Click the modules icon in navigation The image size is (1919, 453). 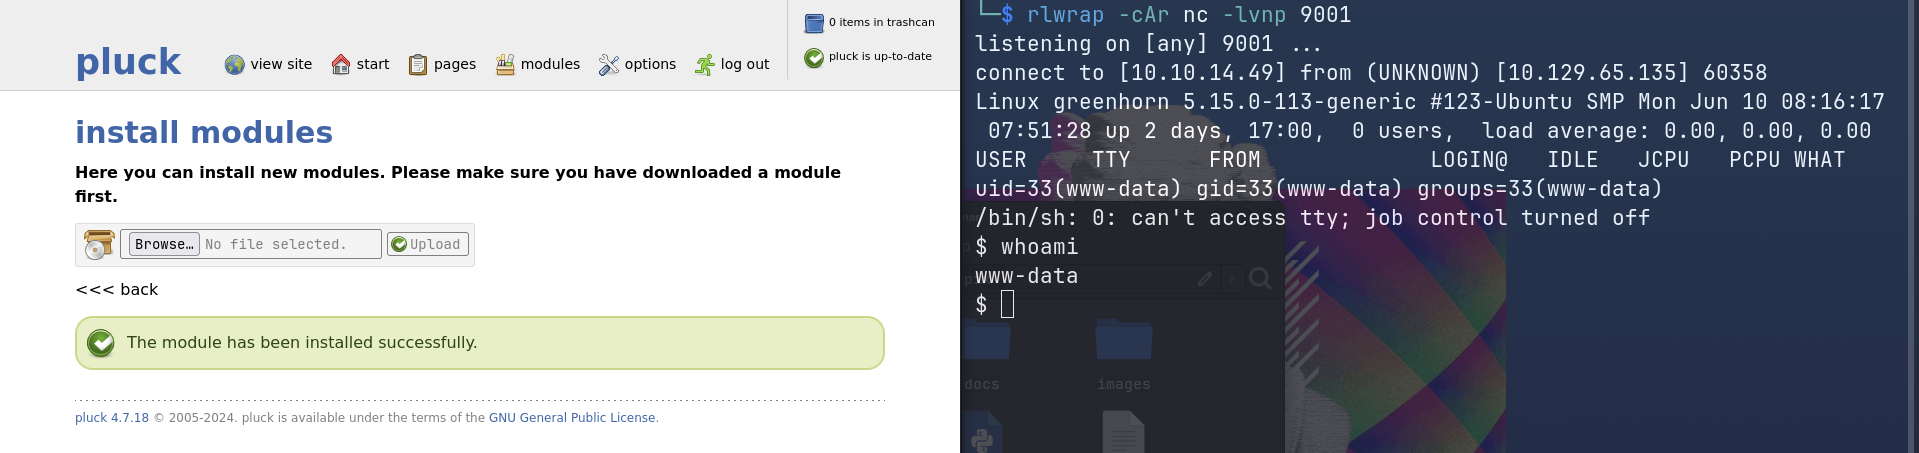pyautogui.click(x=505, y=65)
